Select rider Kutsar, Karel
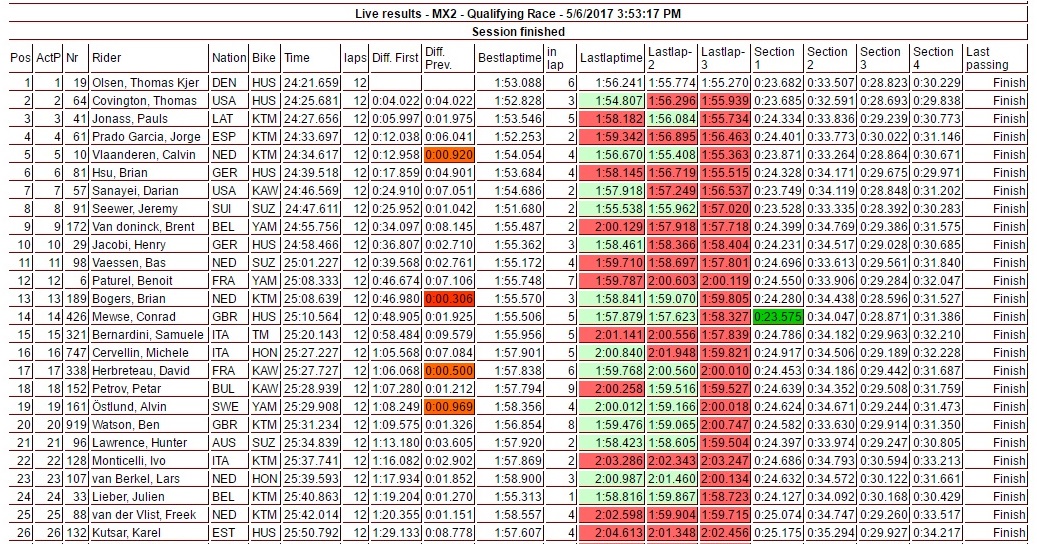The height and width of the screenshot is (544, 1037). (x=128, y=535)
